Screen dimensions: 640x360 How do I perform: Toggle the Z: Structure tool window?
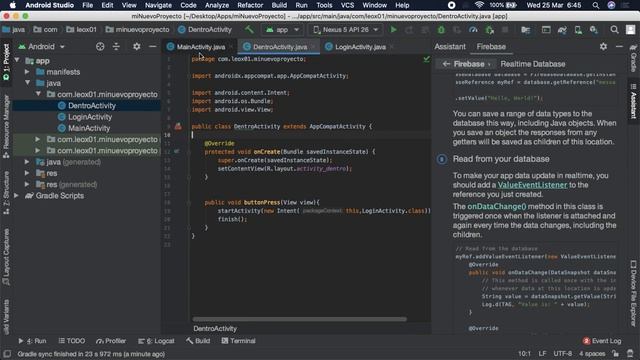[x=6, y=193]
